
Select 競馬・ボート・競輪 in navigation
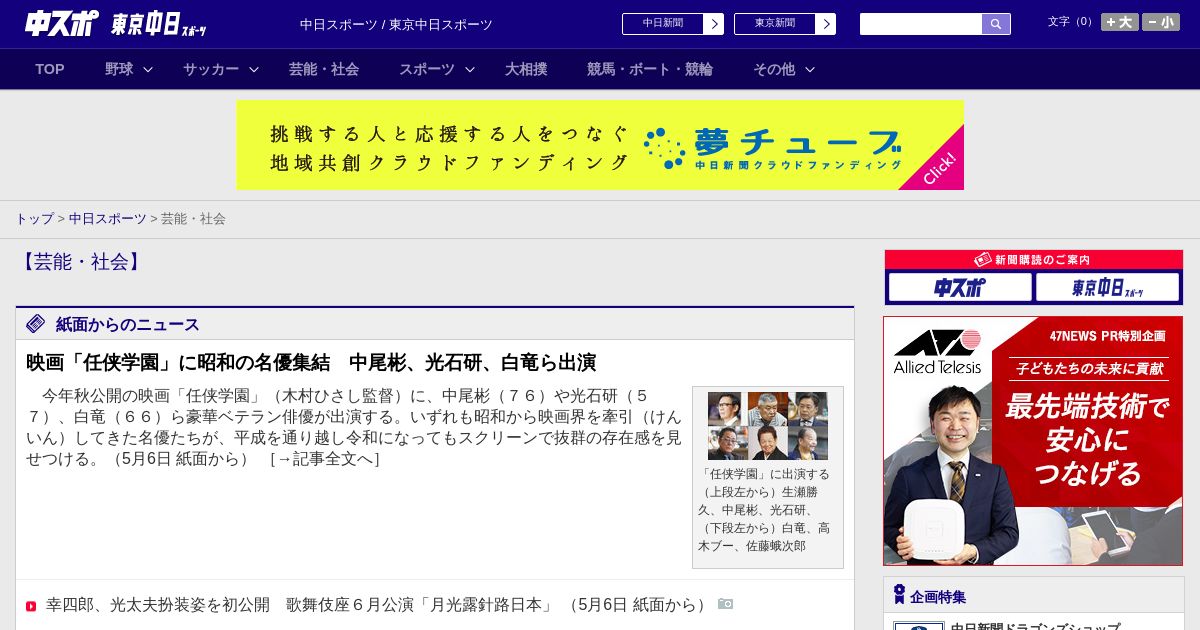click(650, 69)
